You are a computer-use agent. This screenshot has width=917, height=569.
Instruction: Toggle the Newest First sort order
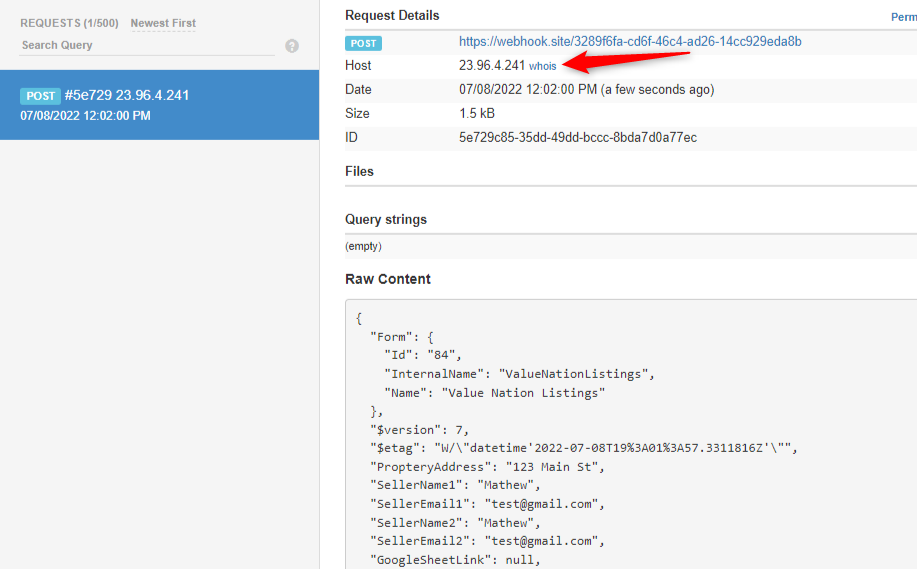coord(163,23)
